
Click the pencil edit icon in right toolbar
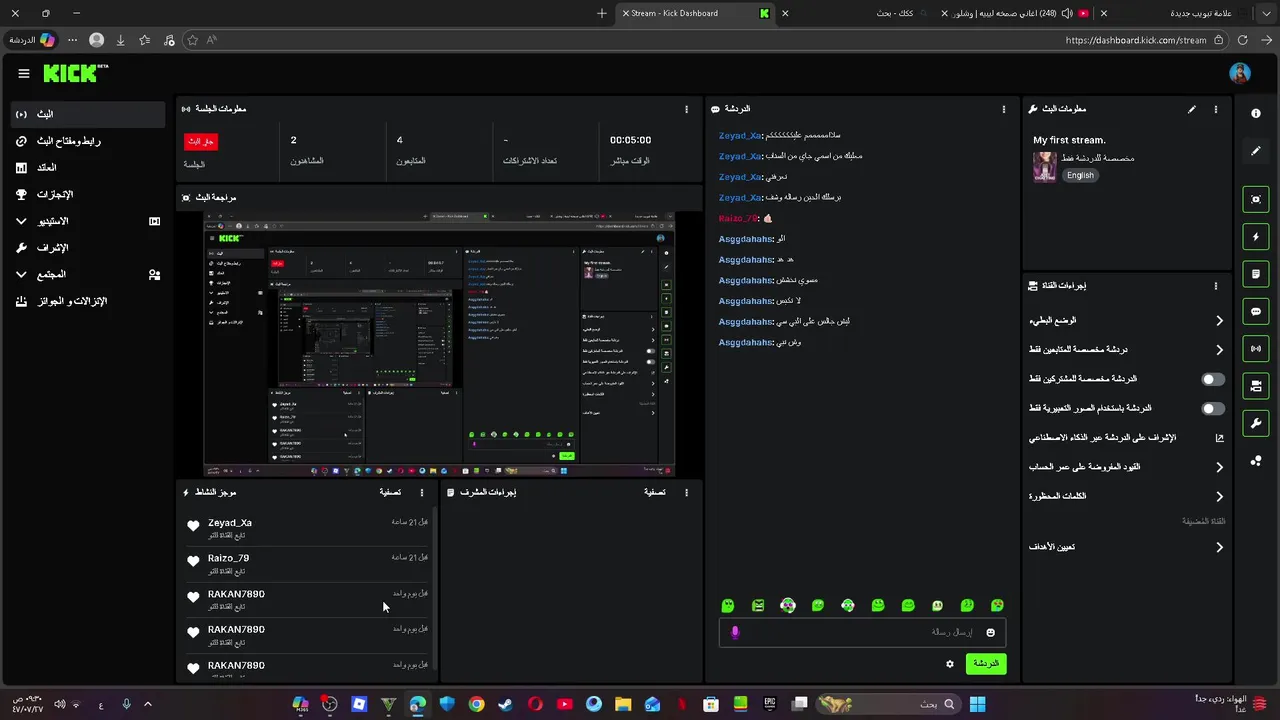point(1256,151)
